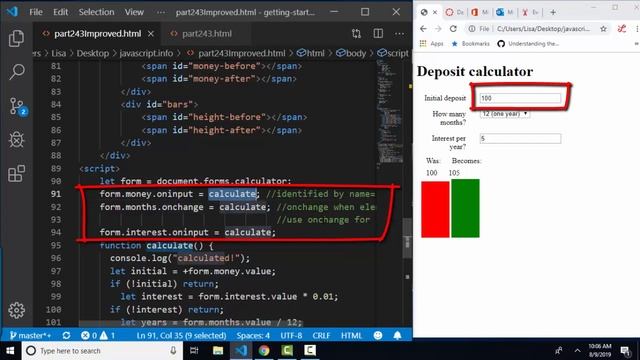Click the red Was bar
This screenshot has width=640, height=360.
click(435, 209)
